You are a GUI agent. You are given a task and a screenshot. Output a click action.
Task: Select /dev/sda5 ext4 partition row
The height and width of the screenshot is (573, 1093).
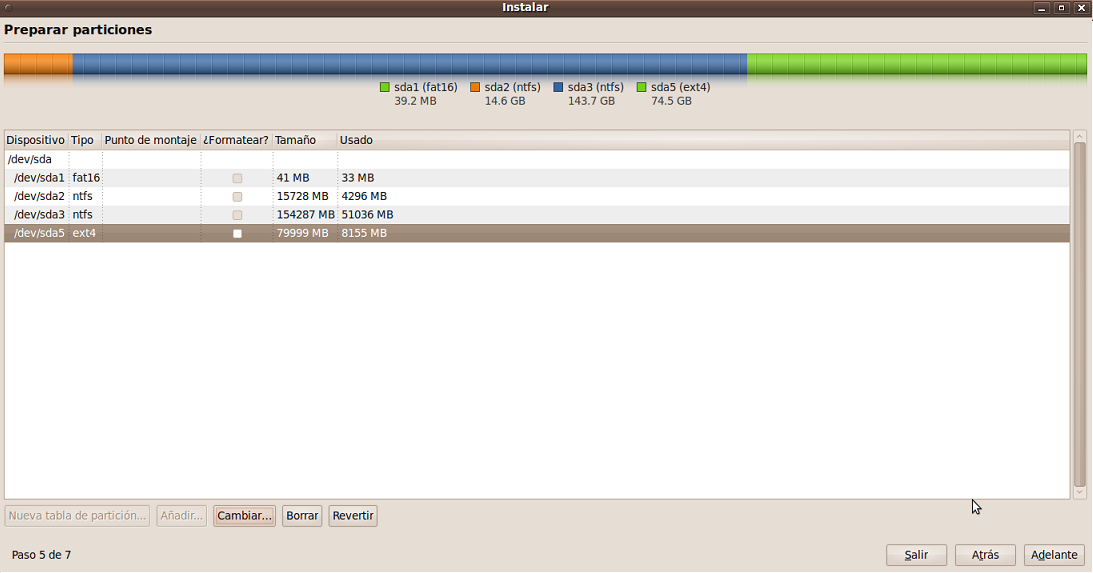(537, 233)
